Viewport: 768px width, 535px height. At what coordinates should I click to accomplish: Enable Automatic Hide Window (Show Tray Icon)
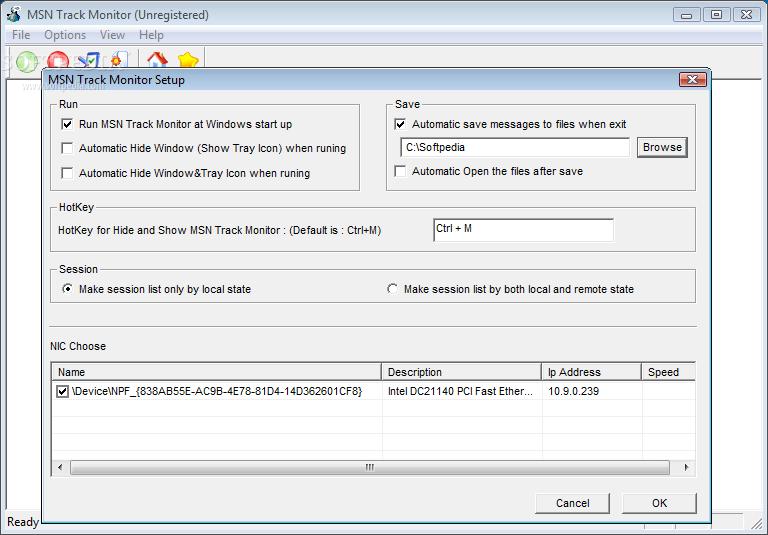point(67,148)
